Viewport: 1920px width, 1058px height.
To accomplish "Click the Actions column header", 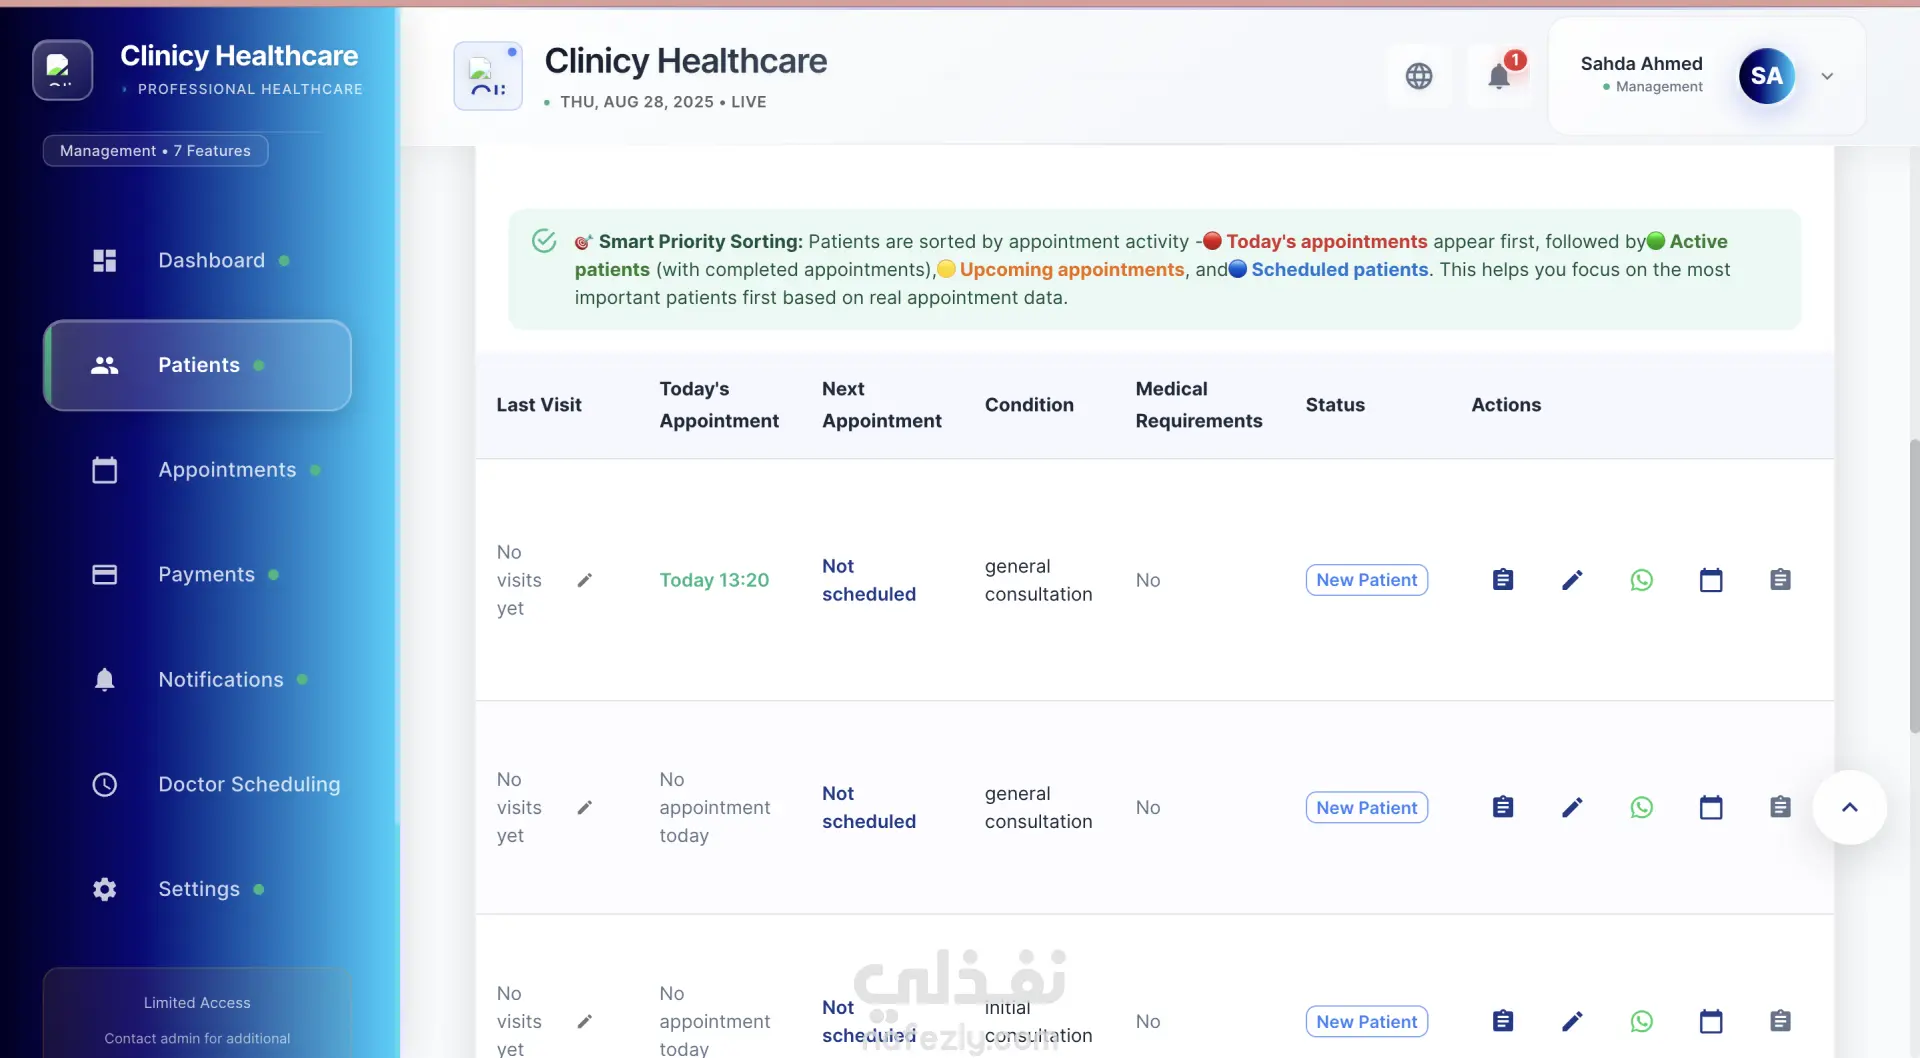I will [x=1506, y=405].
